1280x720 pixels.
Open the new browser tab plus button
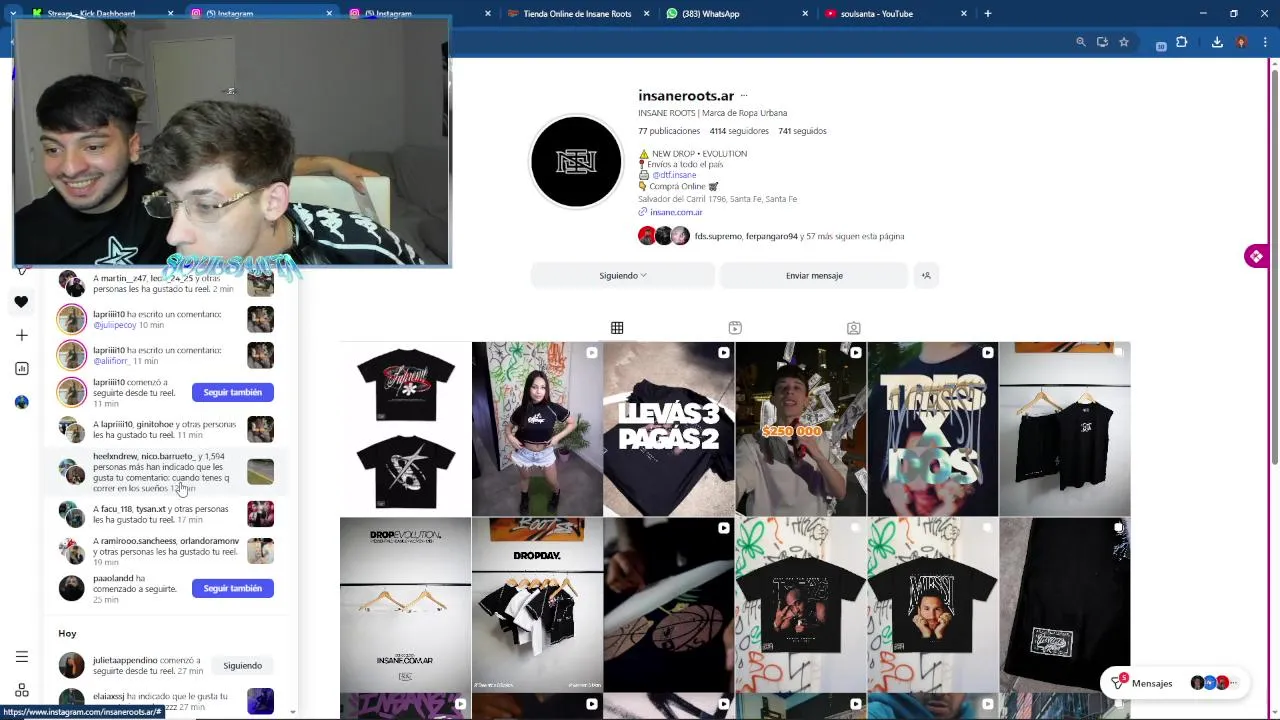pos(987,13)
